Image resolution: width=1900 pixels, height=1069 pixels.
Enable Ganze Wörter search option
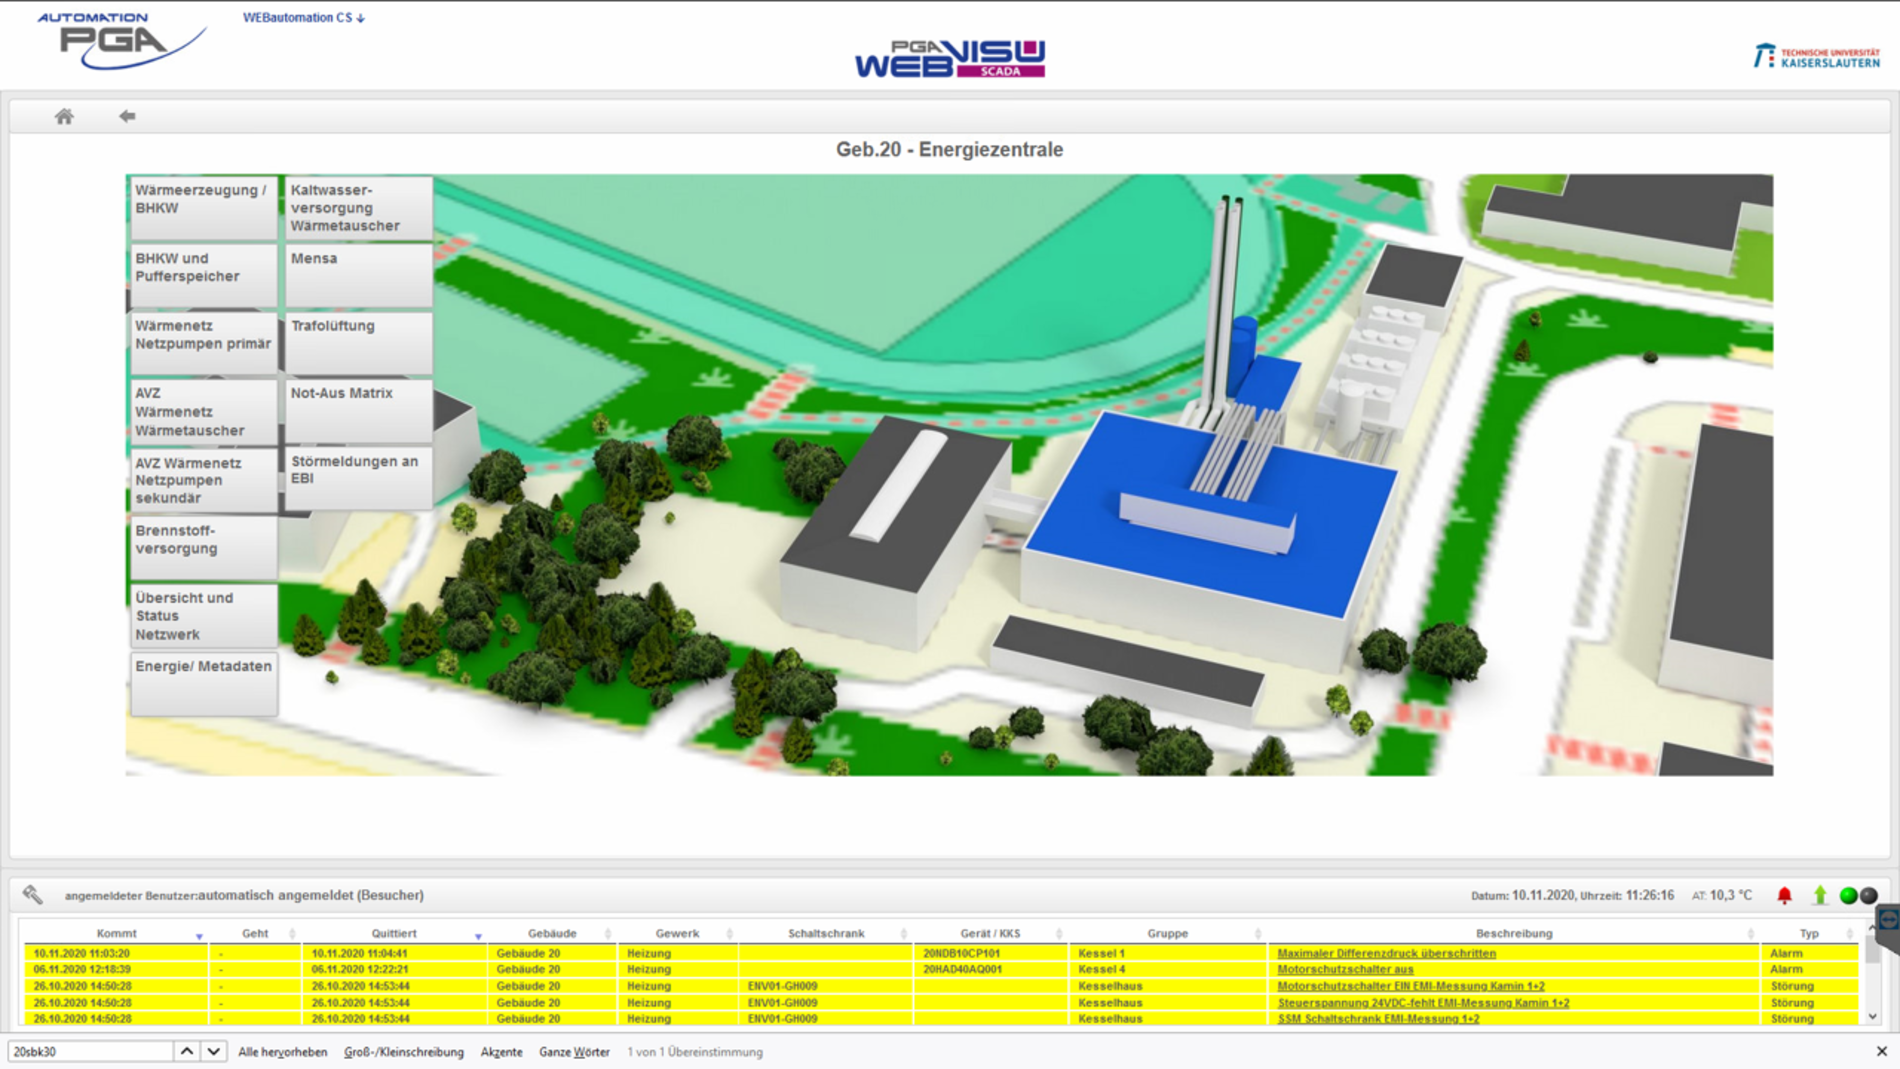[574, 1052]
